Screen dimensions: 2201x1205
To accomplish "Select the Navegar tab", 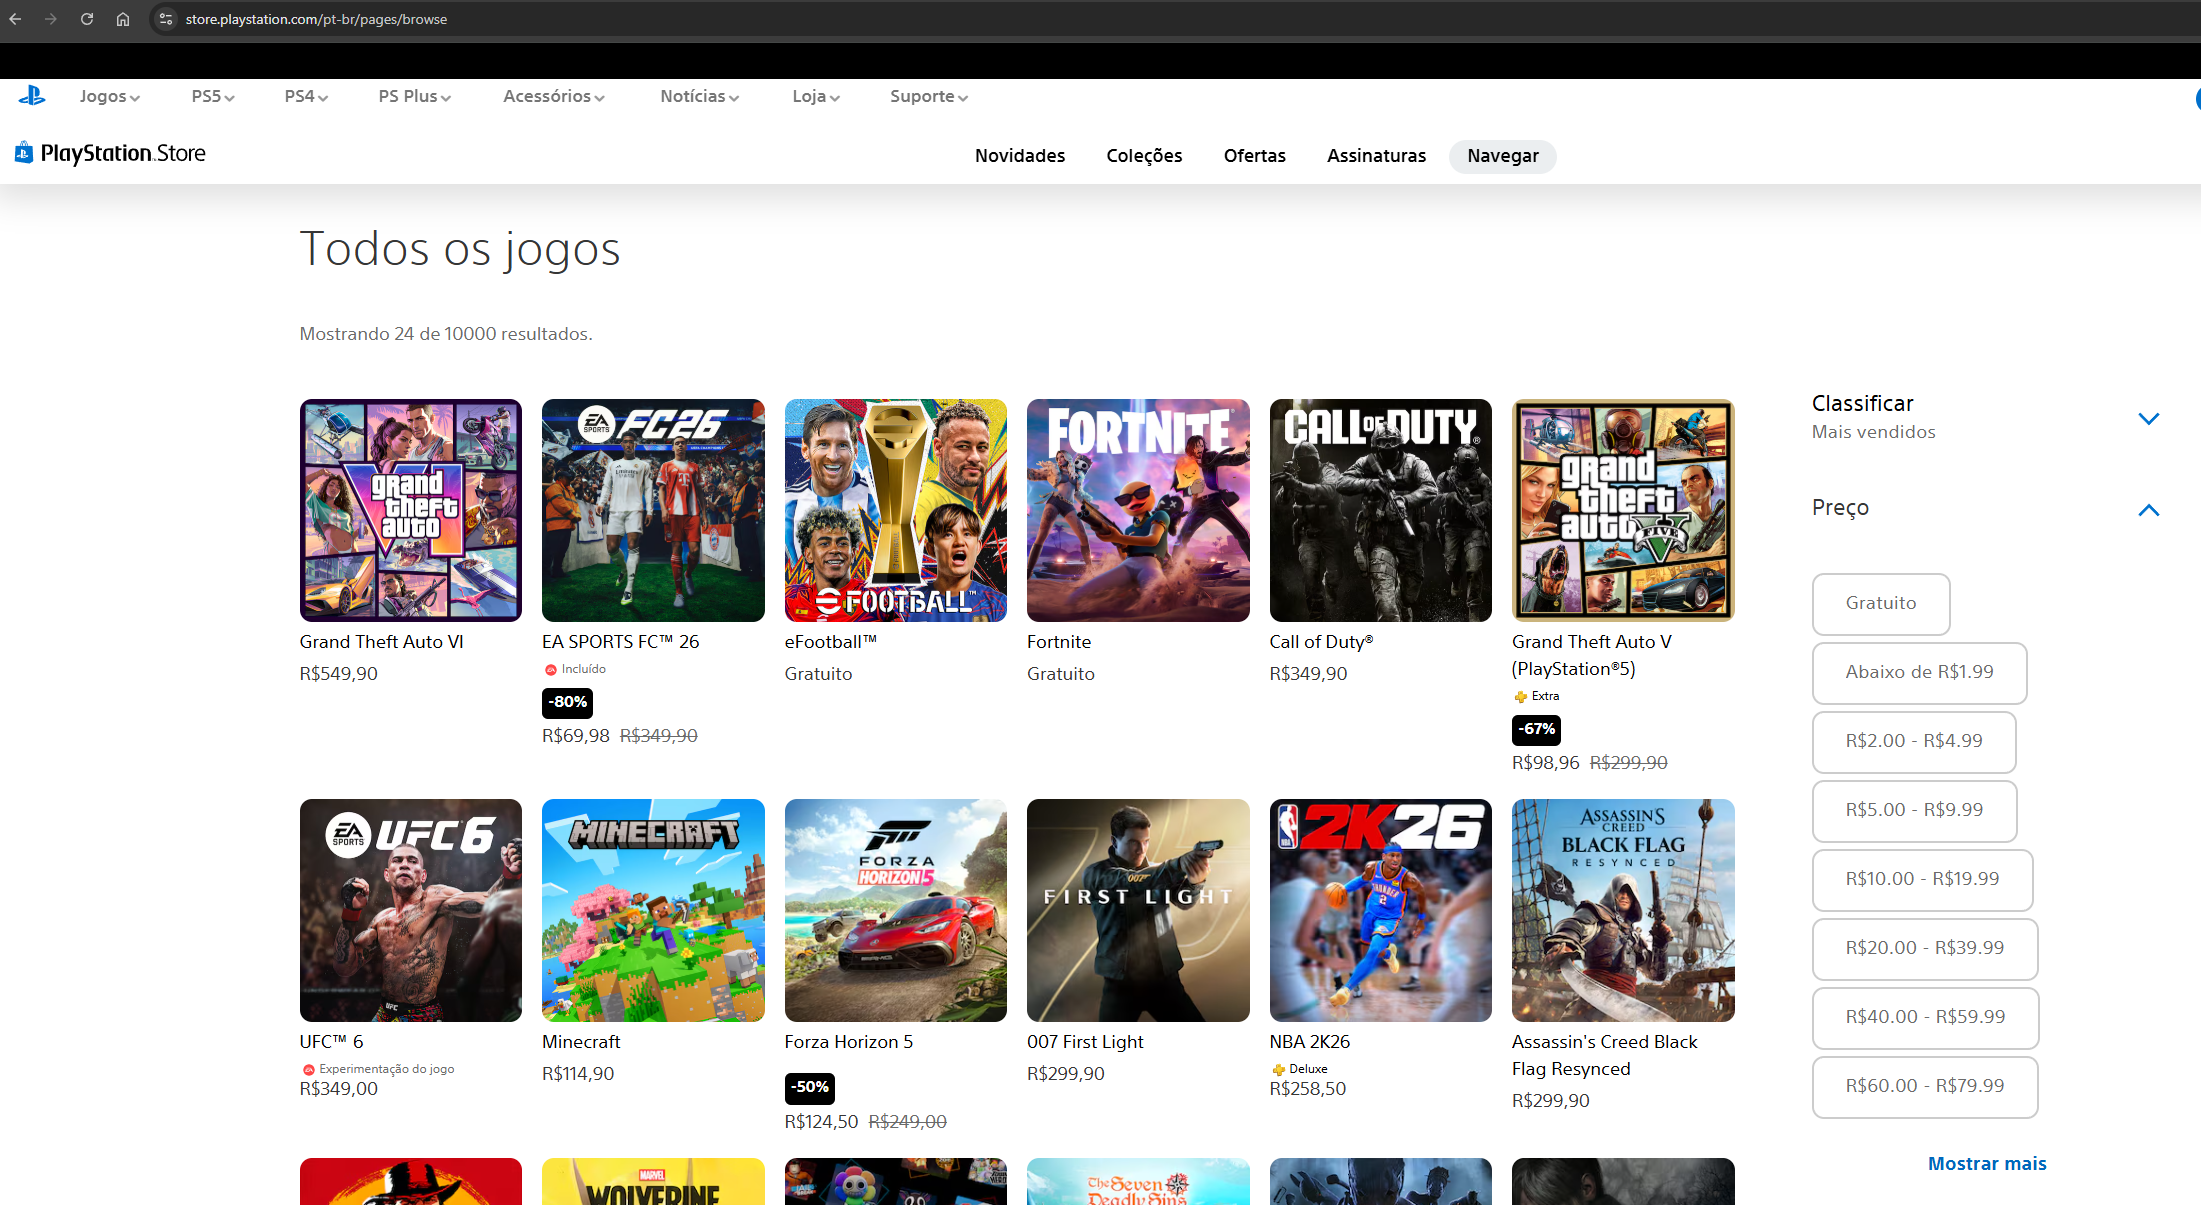I will [x=1503, y=156].
